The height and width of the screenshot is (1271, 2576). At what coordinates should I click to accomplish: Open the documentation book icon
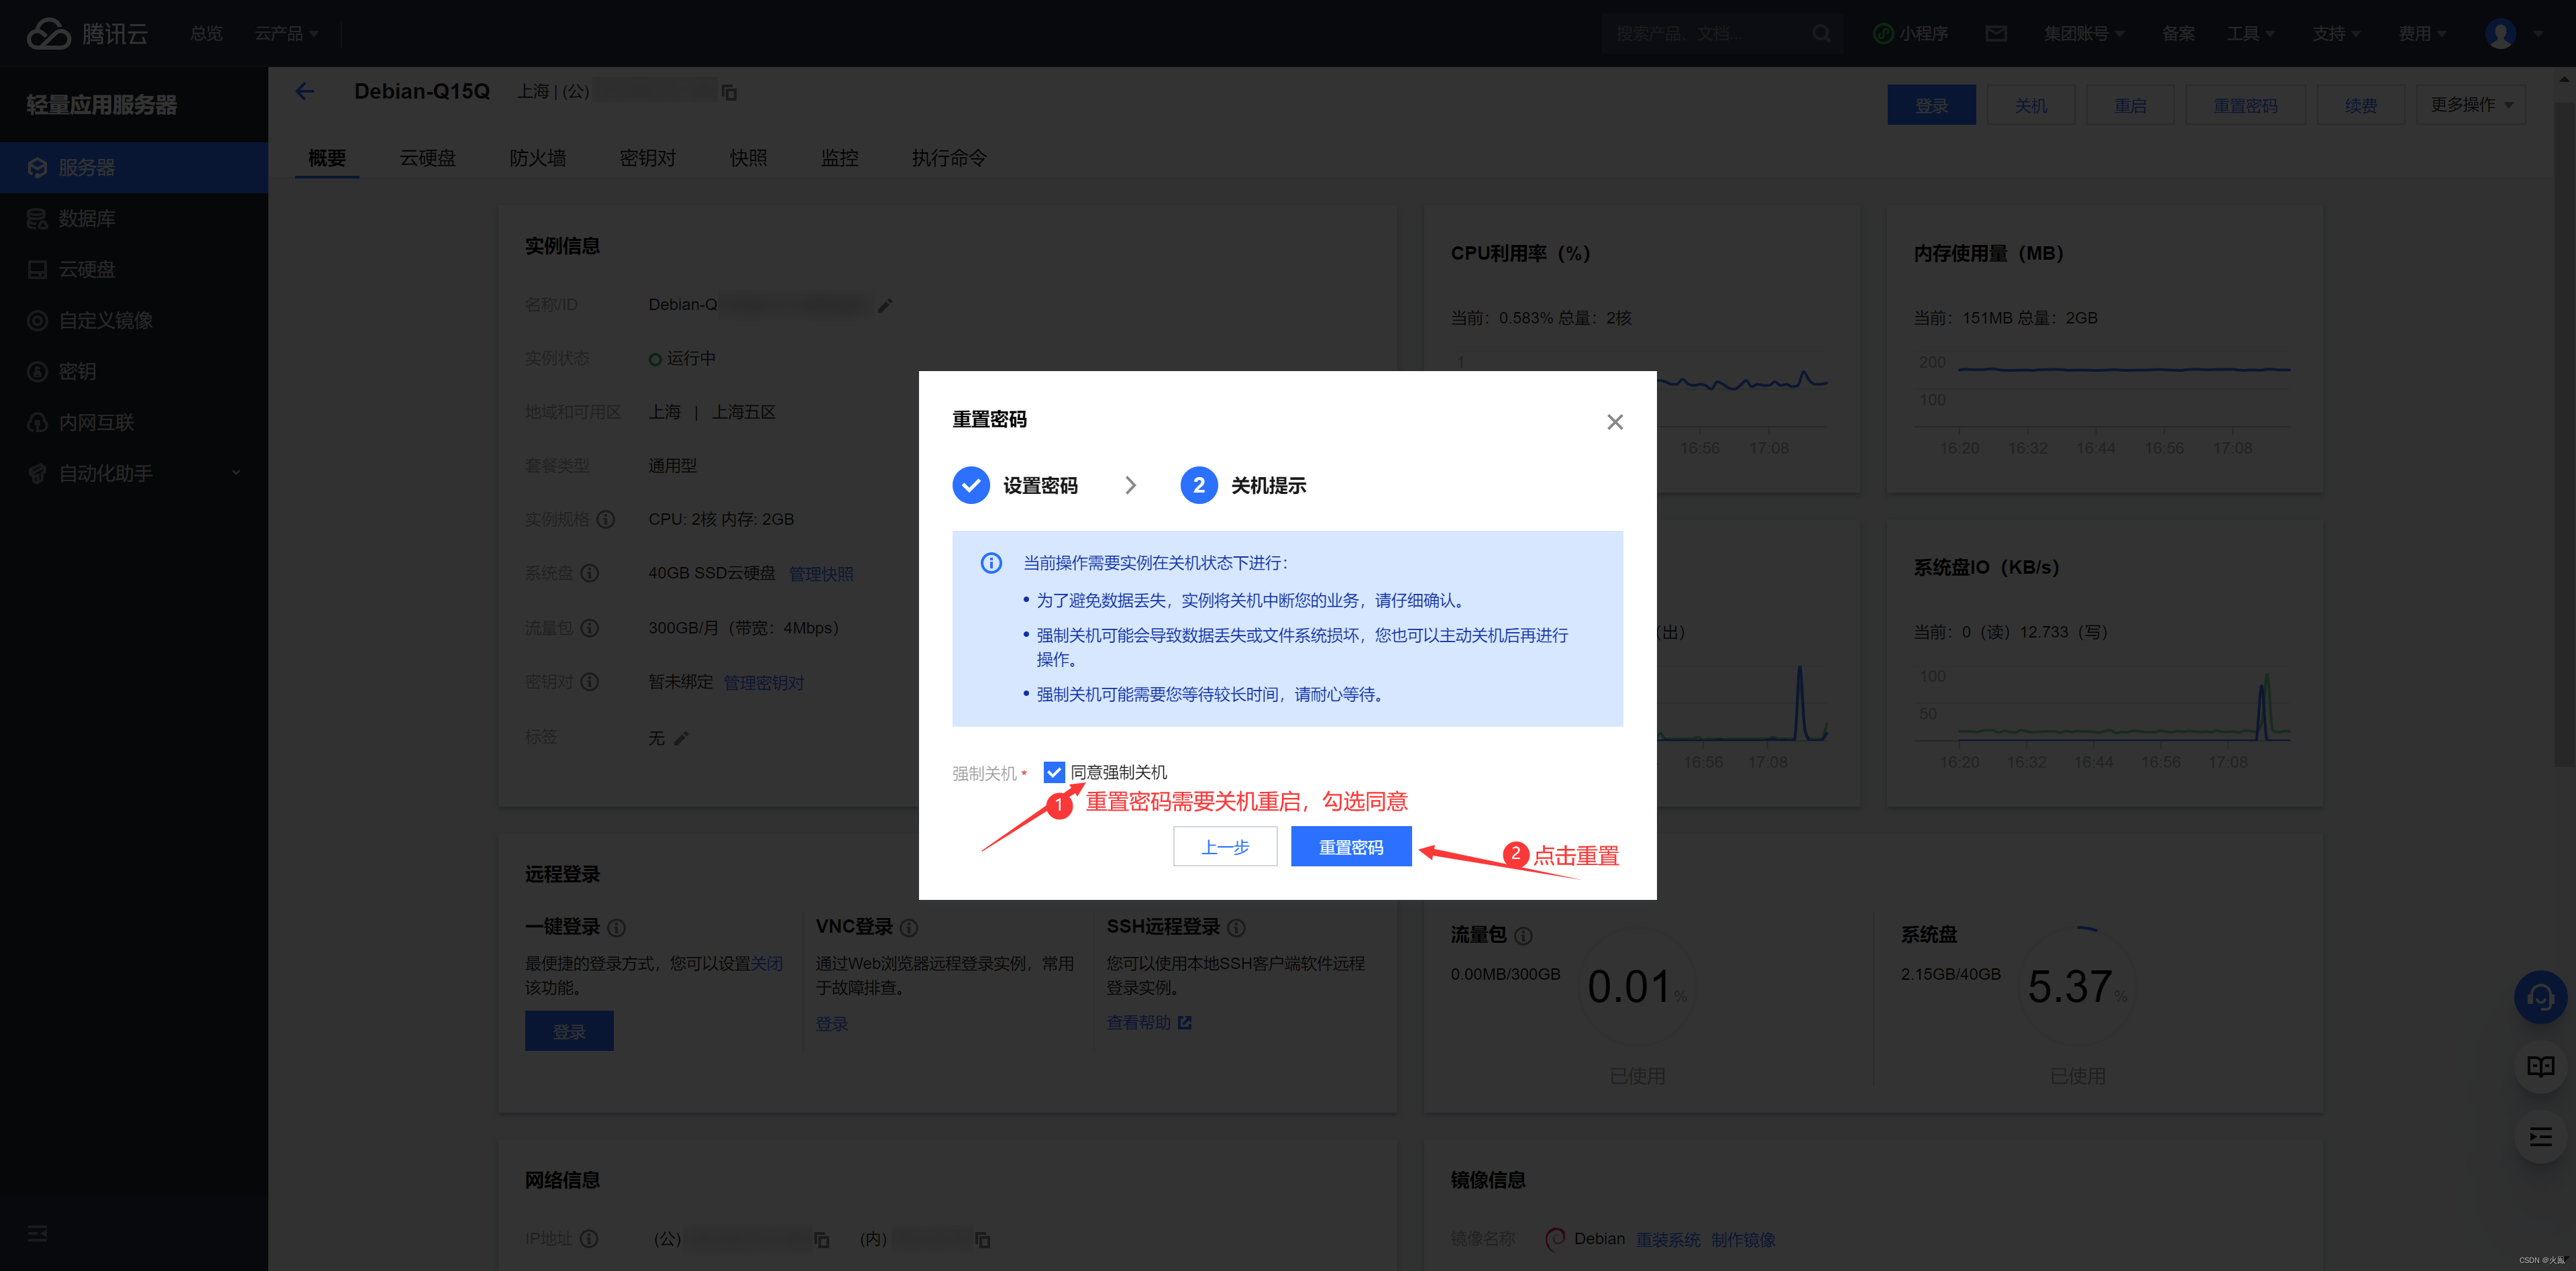(2541, 1066)
